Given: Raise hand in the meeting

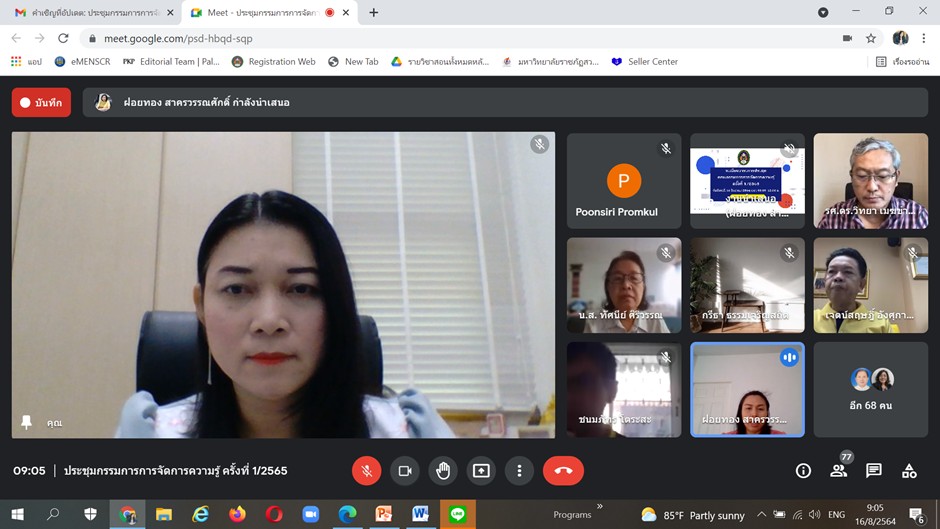Looking at the screenshot, I should (443, 471).
